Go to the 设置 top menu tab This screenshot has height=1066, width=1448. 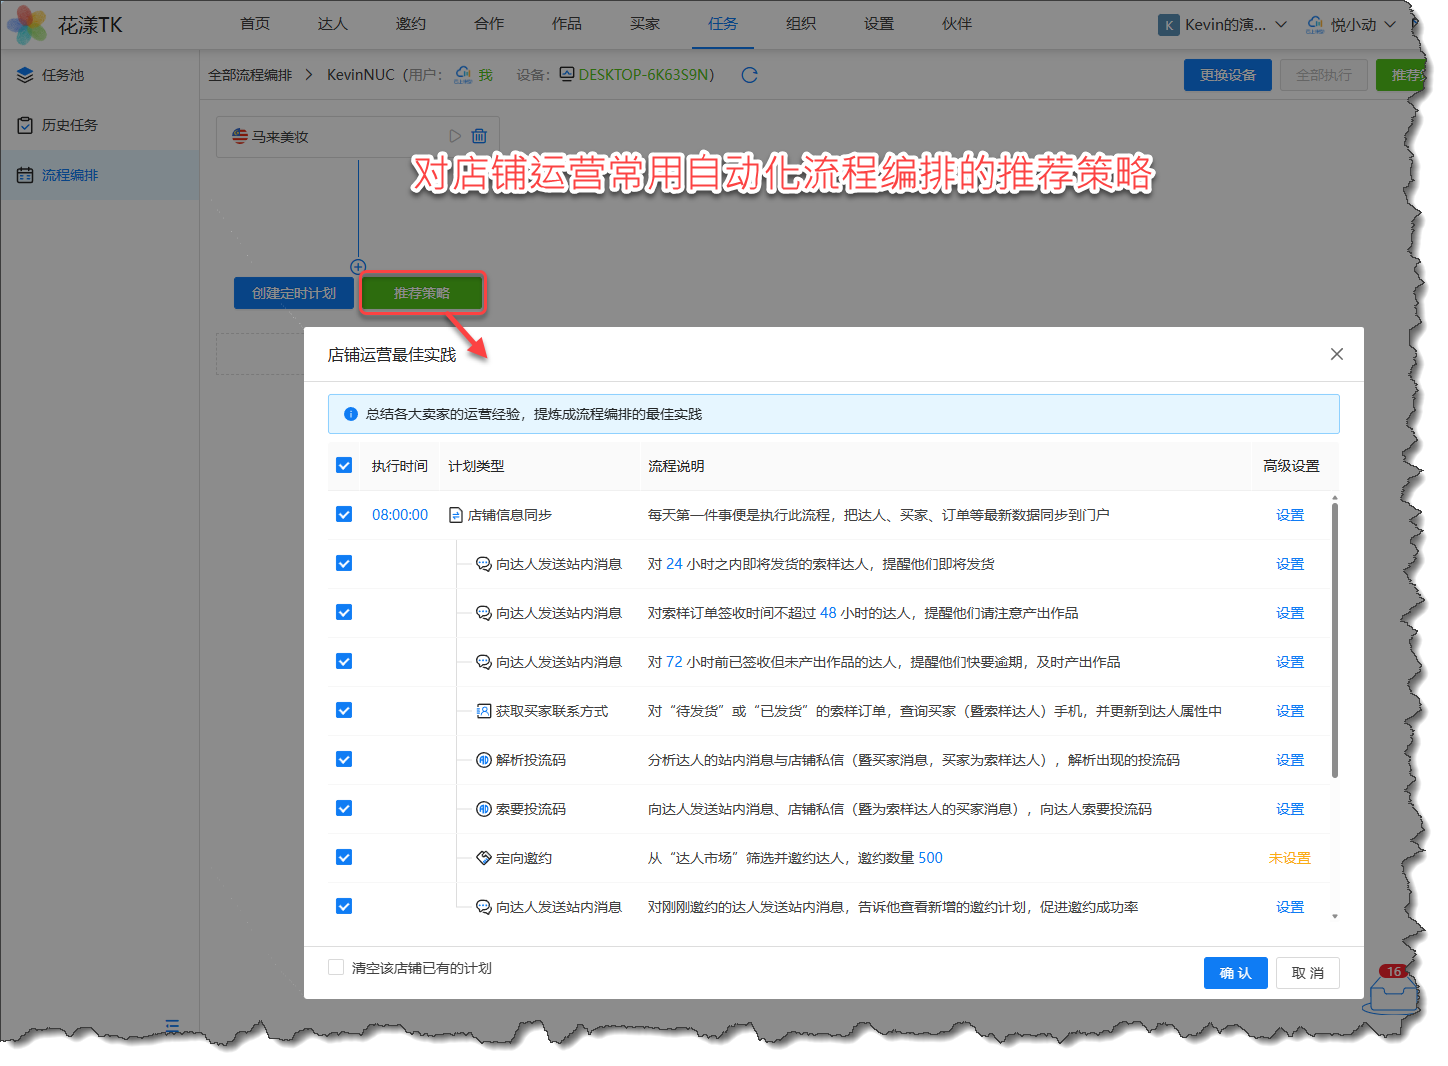878,24
